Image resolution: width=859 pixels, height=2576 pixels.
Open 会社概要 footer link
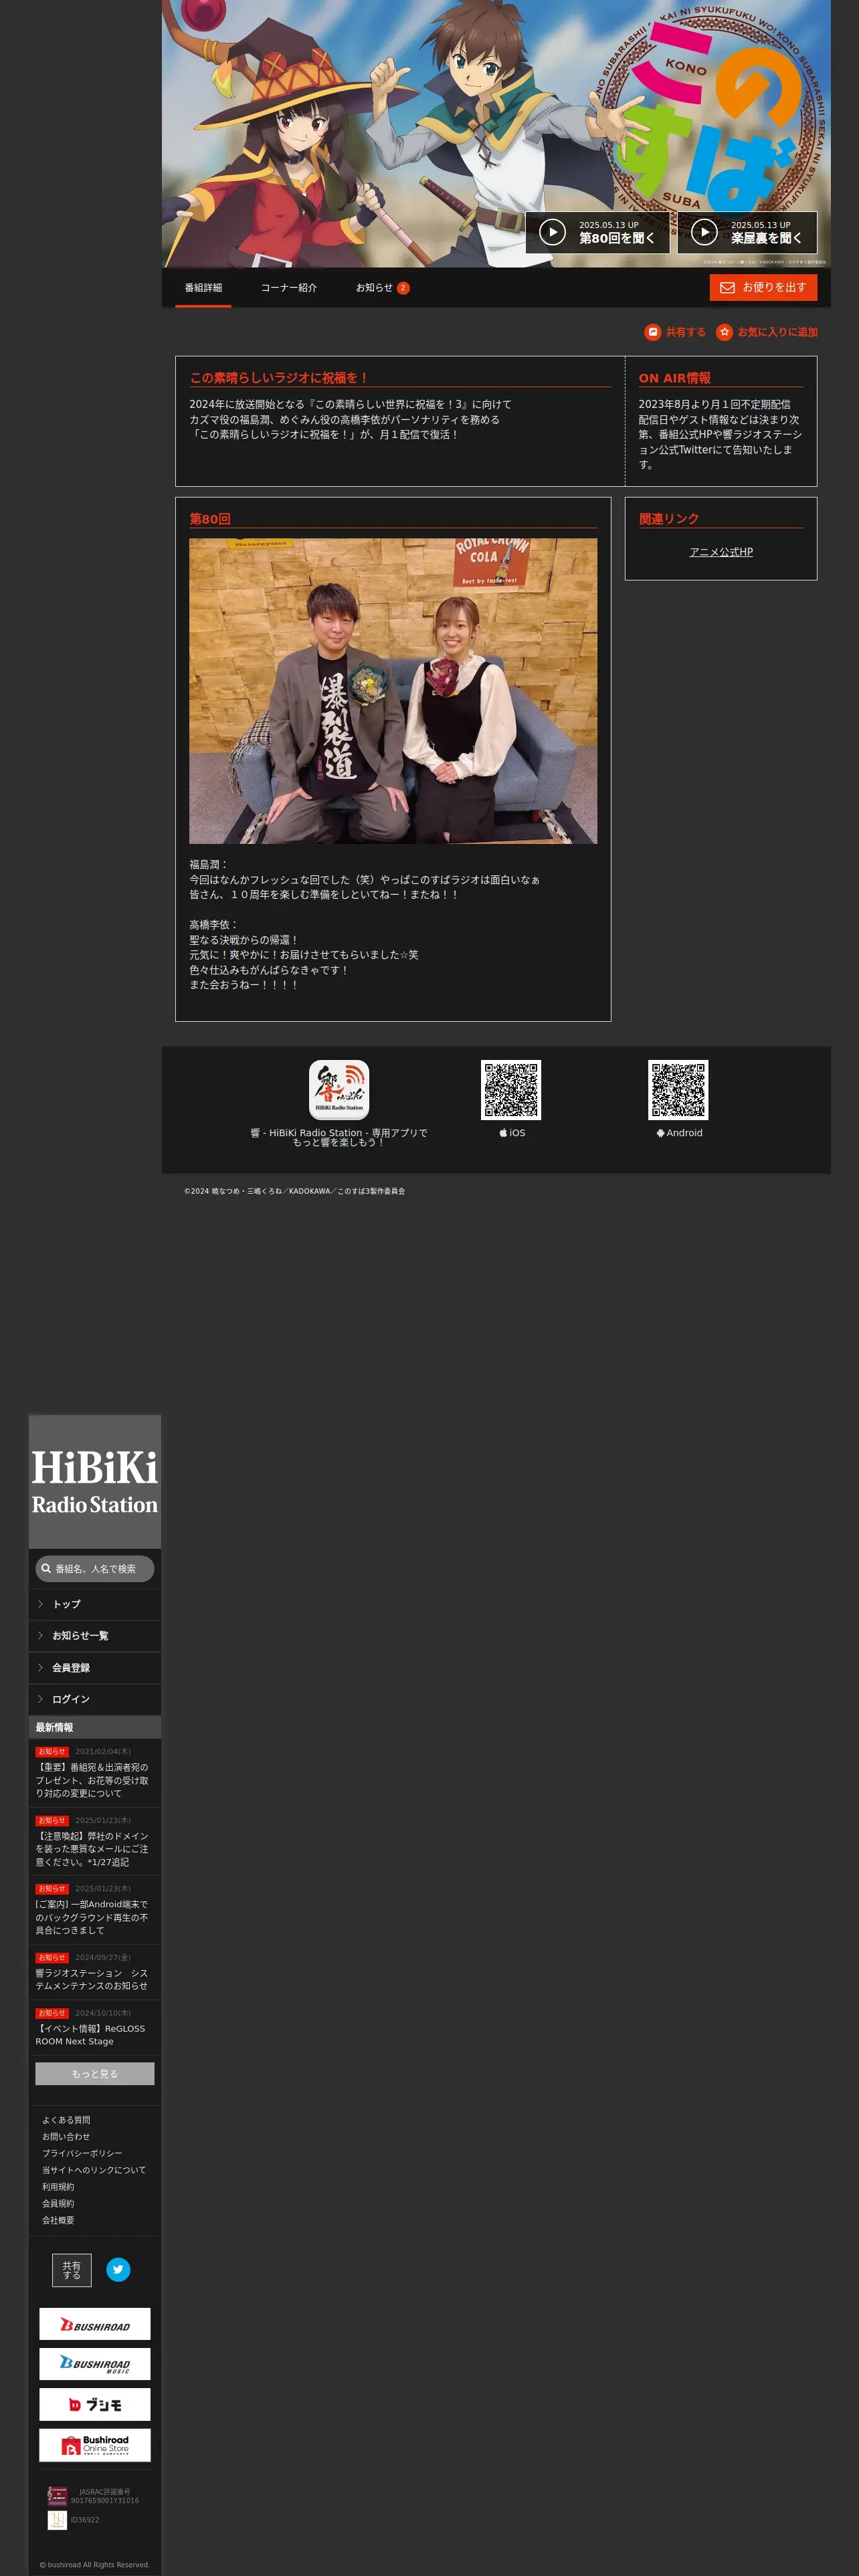click(58, 2220)
